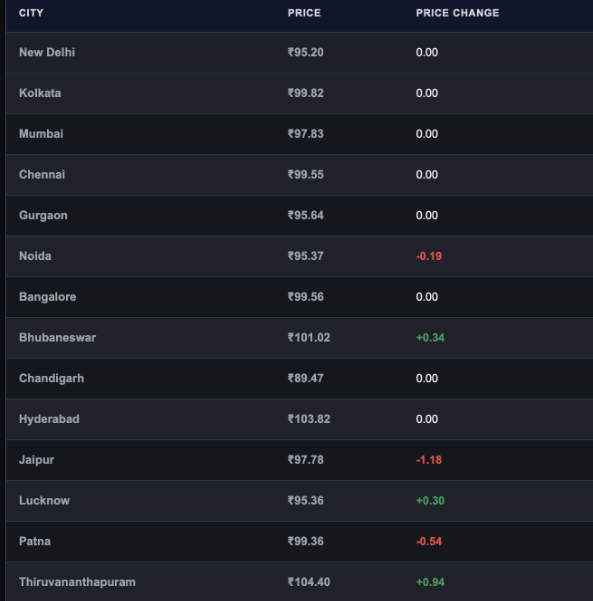Select the New Delhi row
This screenshot has width=593, height=601.
(x=299, y=53)
